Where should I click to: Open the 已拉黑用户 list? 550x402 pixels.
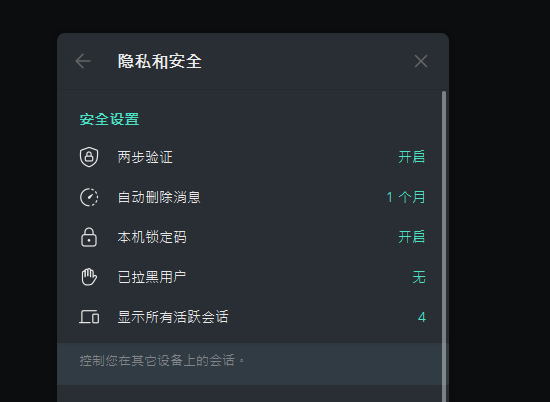[x=249, y=277]
